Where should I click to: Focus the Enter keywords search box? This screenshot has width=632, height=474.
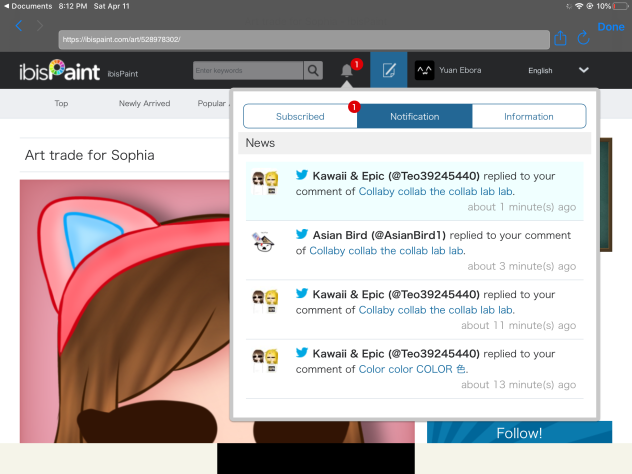coord(248,71)
